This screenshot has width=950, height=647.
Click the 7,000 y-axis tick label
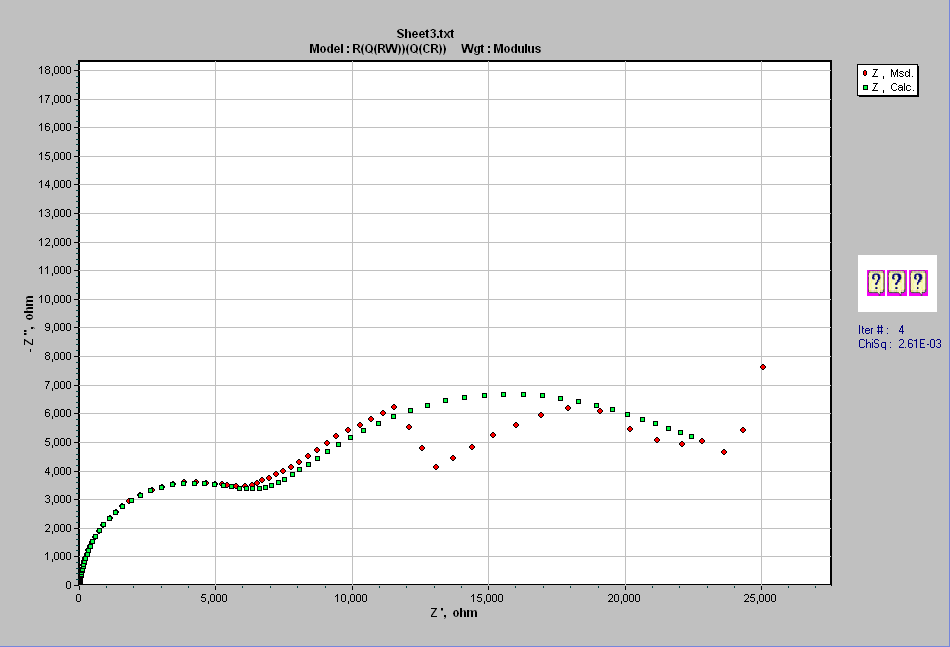58,385
